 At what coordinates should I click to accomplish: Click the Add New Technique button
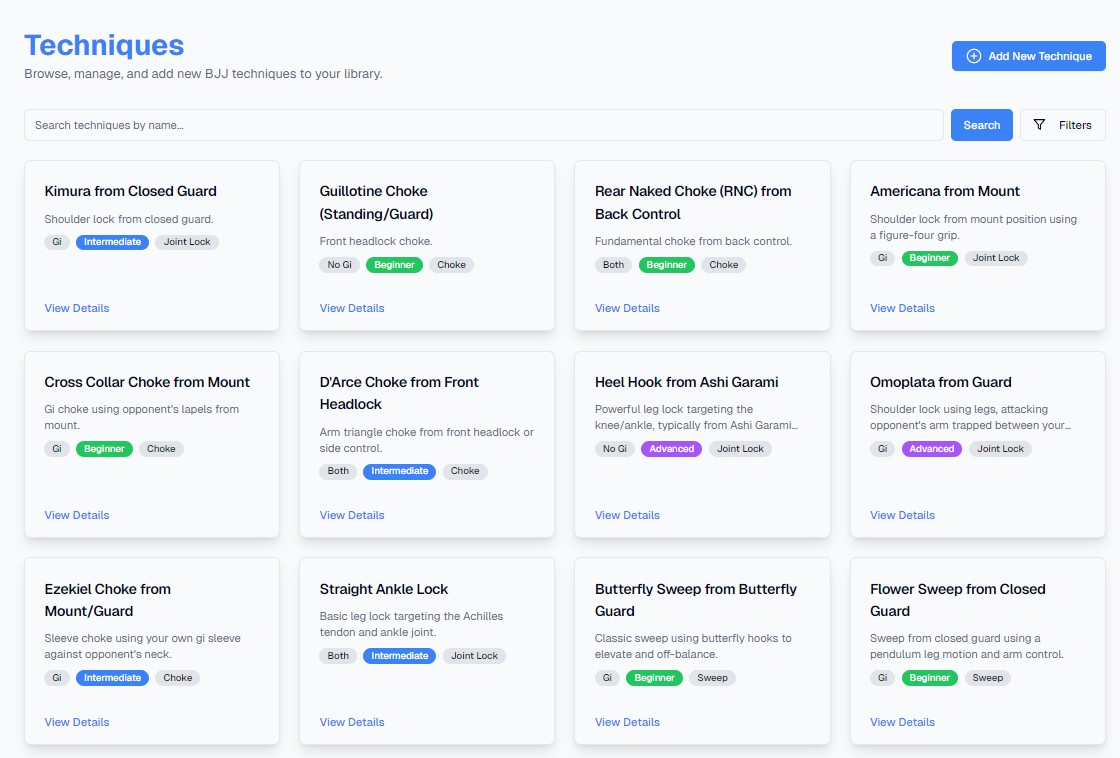coord(1029,56)
